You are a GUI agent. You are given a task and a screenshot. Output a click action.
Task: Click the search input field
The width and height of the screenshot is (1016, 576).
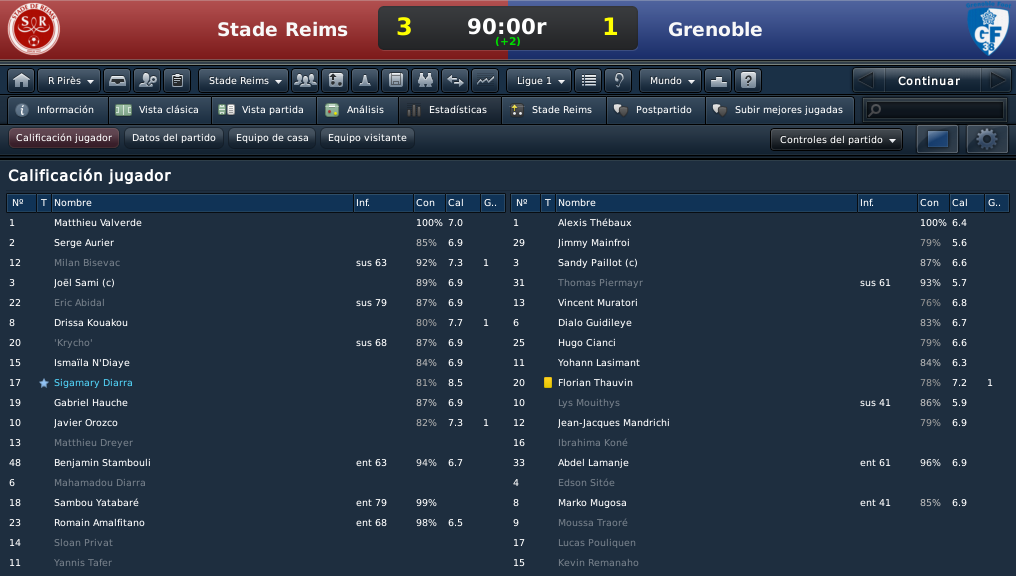(936, 110)
